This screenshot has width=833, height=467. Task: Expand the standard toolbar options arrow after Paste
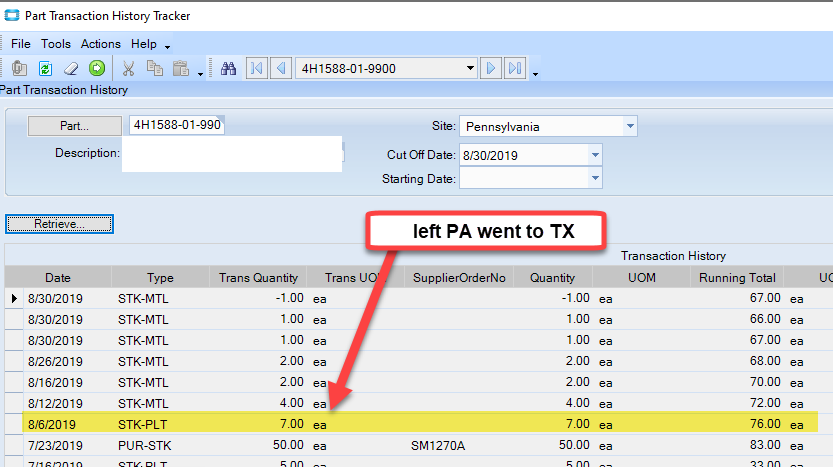200,74
